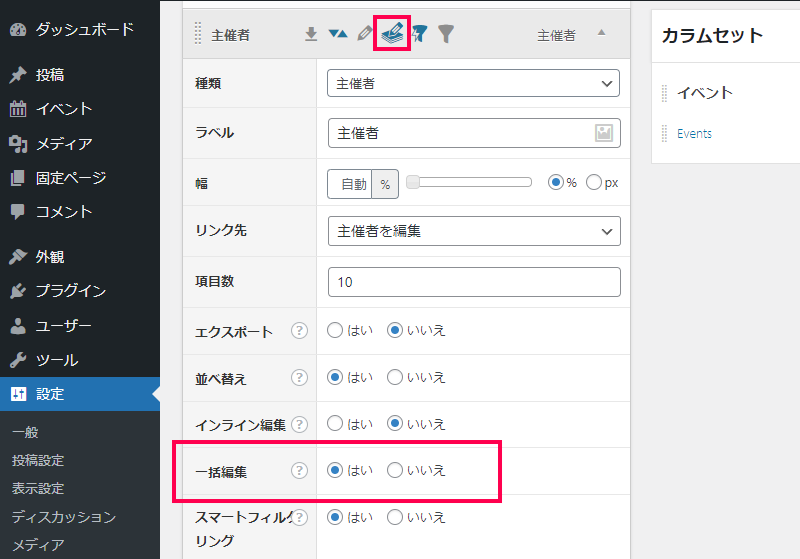The image size is (800, 559).
Task: Click the calendar icon beside イベント menu
Action: click(18, 109)
